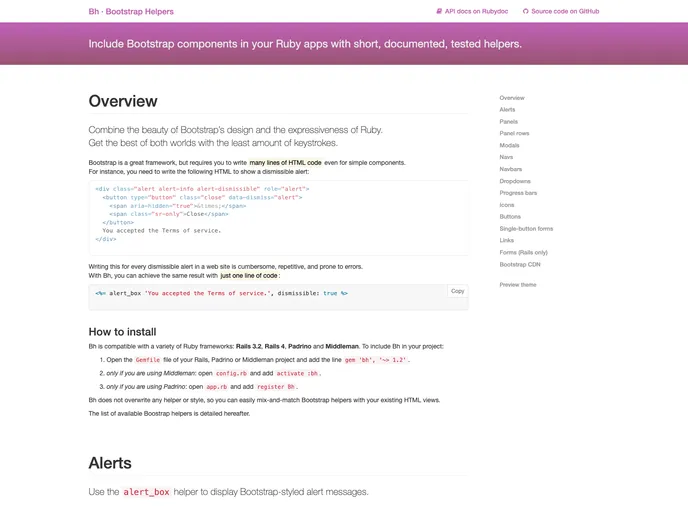Image resolution: width=688 pixels, height=512 pixels.
Task: Click the book icon beside API docs
Action: click(439, 11)
